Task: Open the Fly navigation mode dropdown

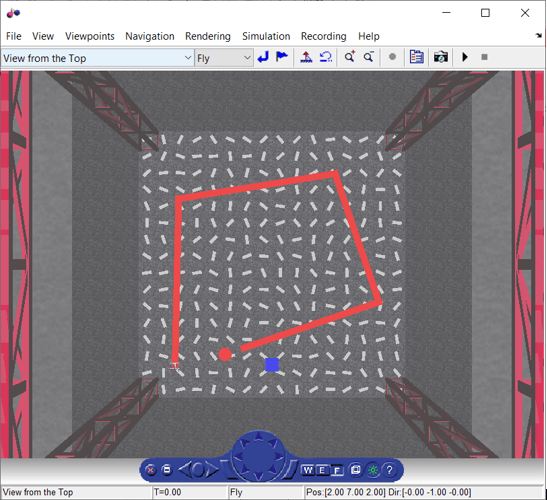Action: pyautogui.click(x=224, y=58)
